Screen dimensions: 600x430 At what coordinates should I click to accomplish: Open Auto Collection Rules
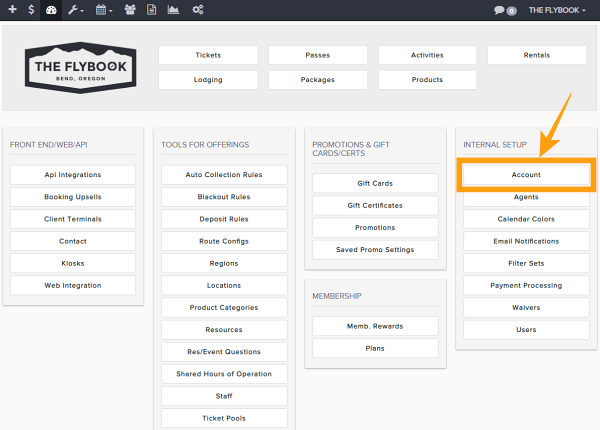tap(224, 175)
